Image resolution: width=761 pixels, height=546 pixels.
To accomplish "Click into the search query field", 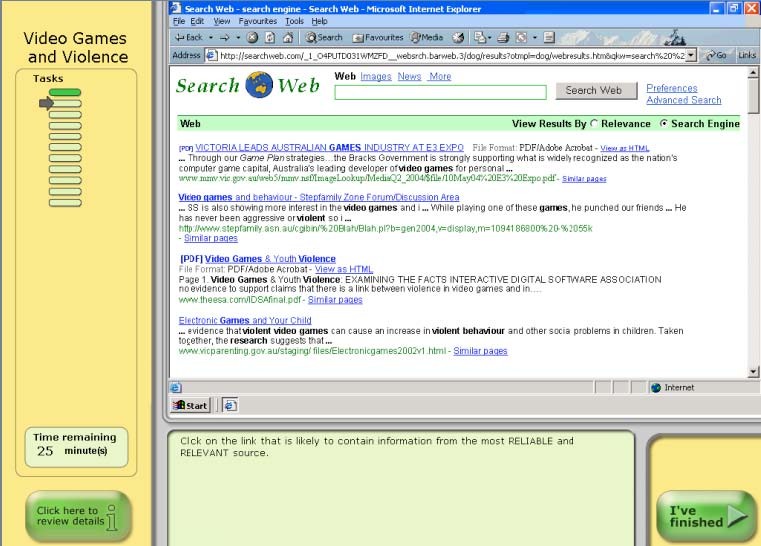I will coord(440,92).
